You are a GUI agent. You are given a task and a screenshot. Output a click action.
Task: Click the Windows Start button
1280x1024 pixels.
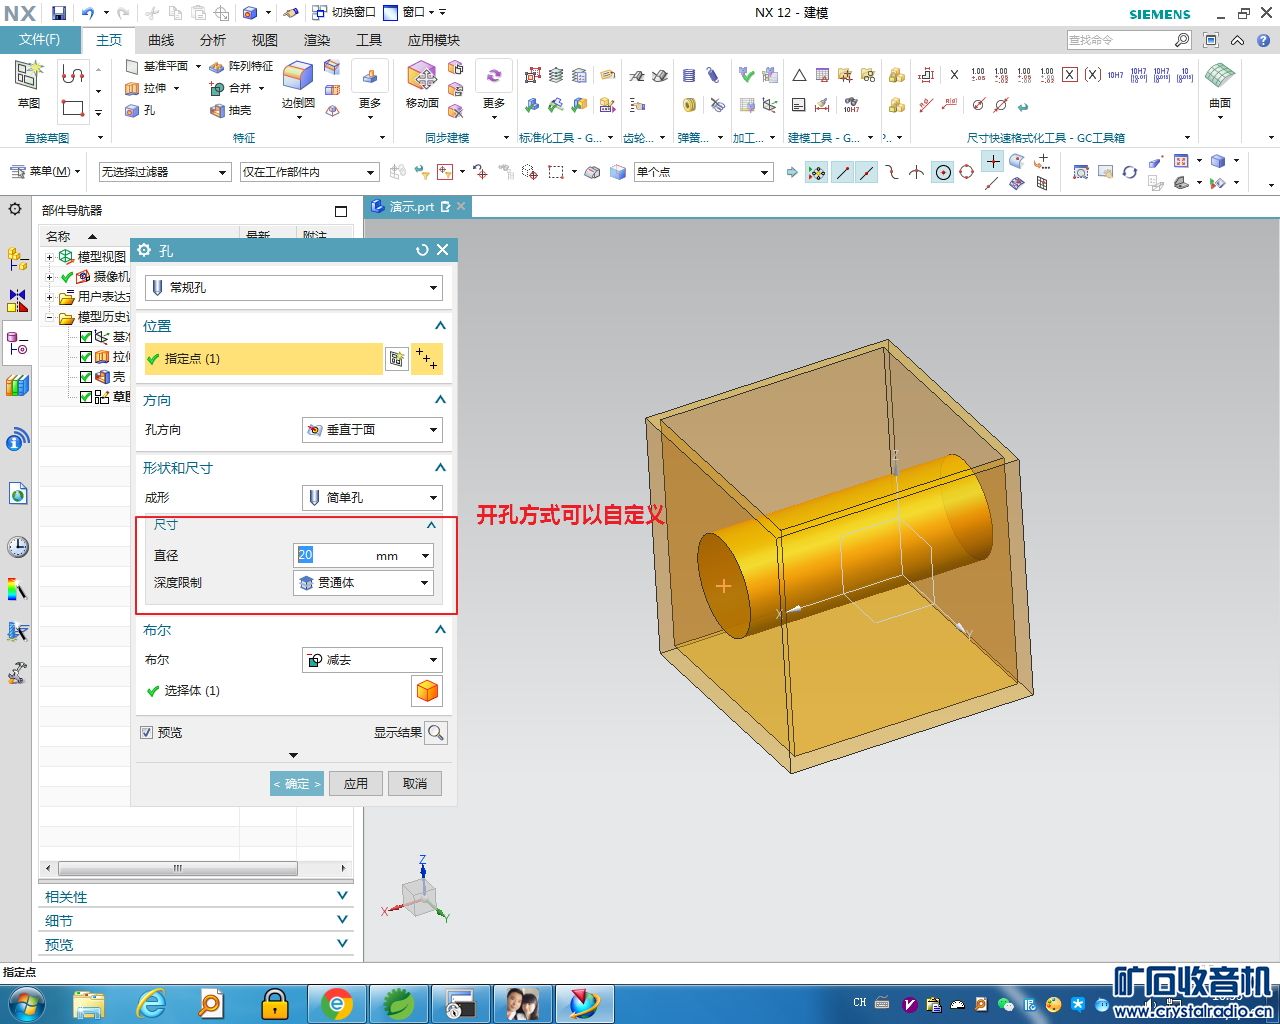coord(26,1003)
